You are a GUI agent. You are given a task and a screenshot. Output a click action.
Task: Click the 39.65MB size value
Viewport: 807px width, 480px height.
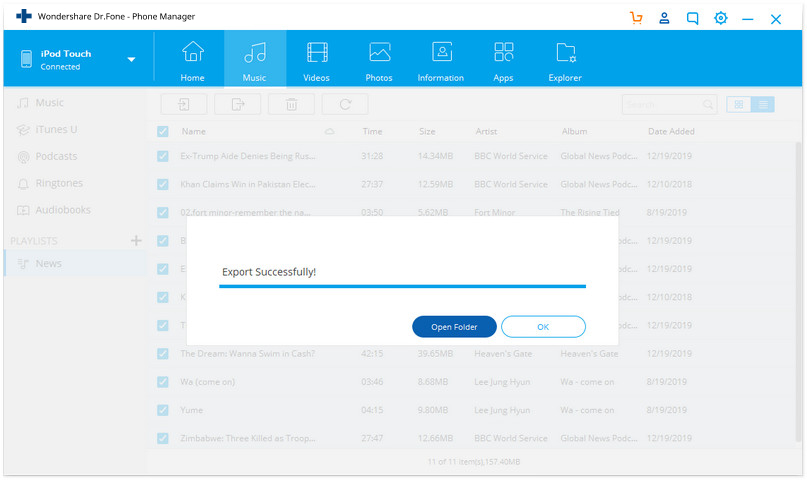click(435, 353)
